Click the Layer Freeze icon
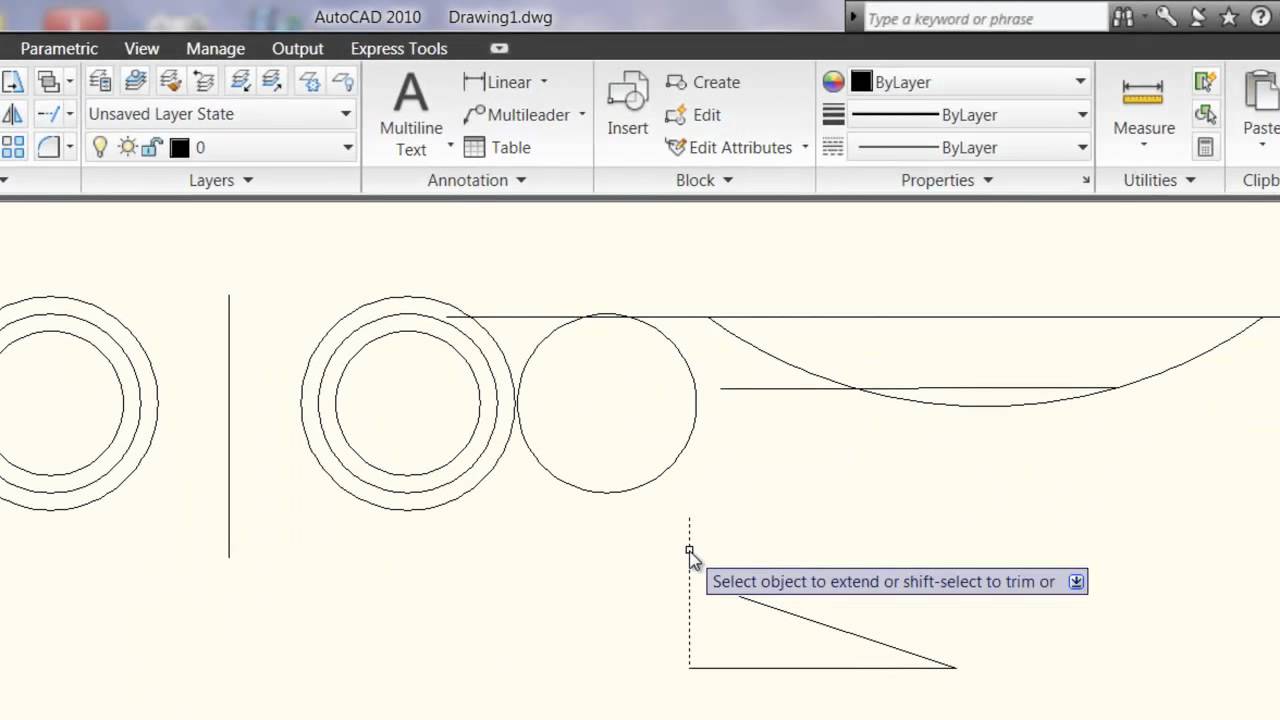 click(x=309, y=81)
